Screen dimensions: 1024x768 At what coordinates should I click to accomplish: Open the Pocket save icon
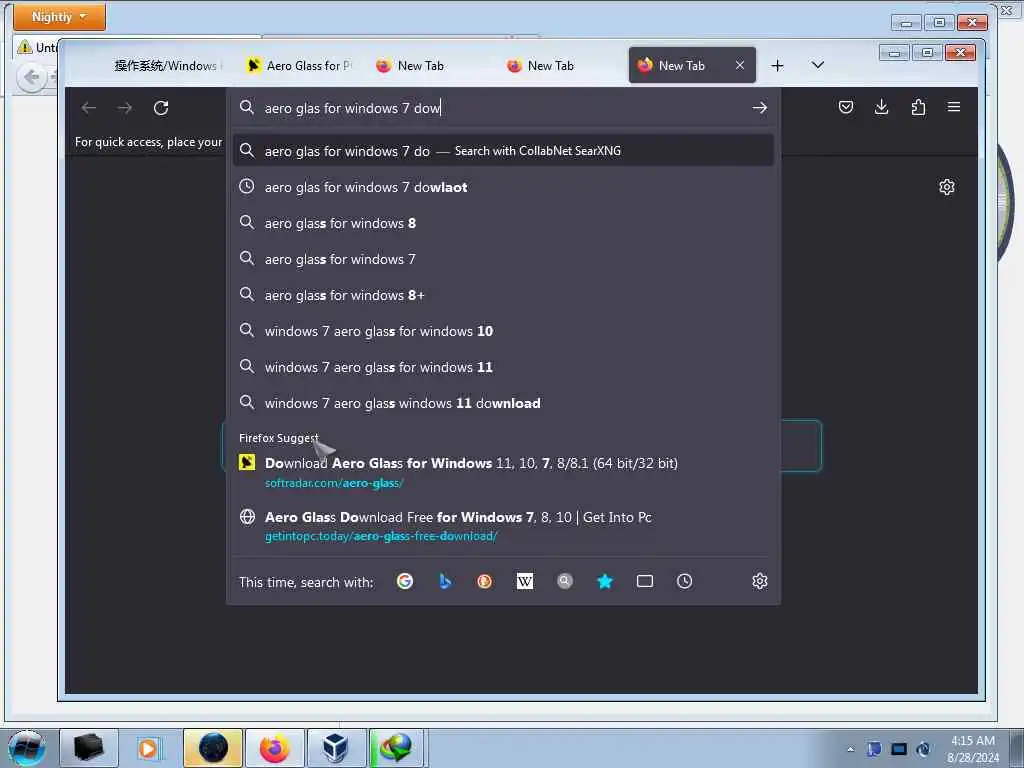tap(846, 107)
